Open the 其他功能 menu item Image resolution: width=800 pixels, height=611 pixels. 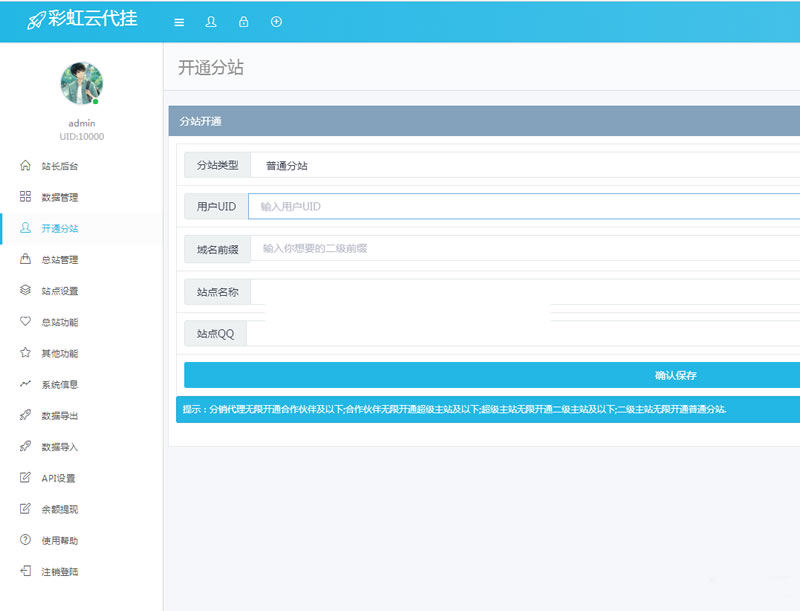[x=82, y=353]
